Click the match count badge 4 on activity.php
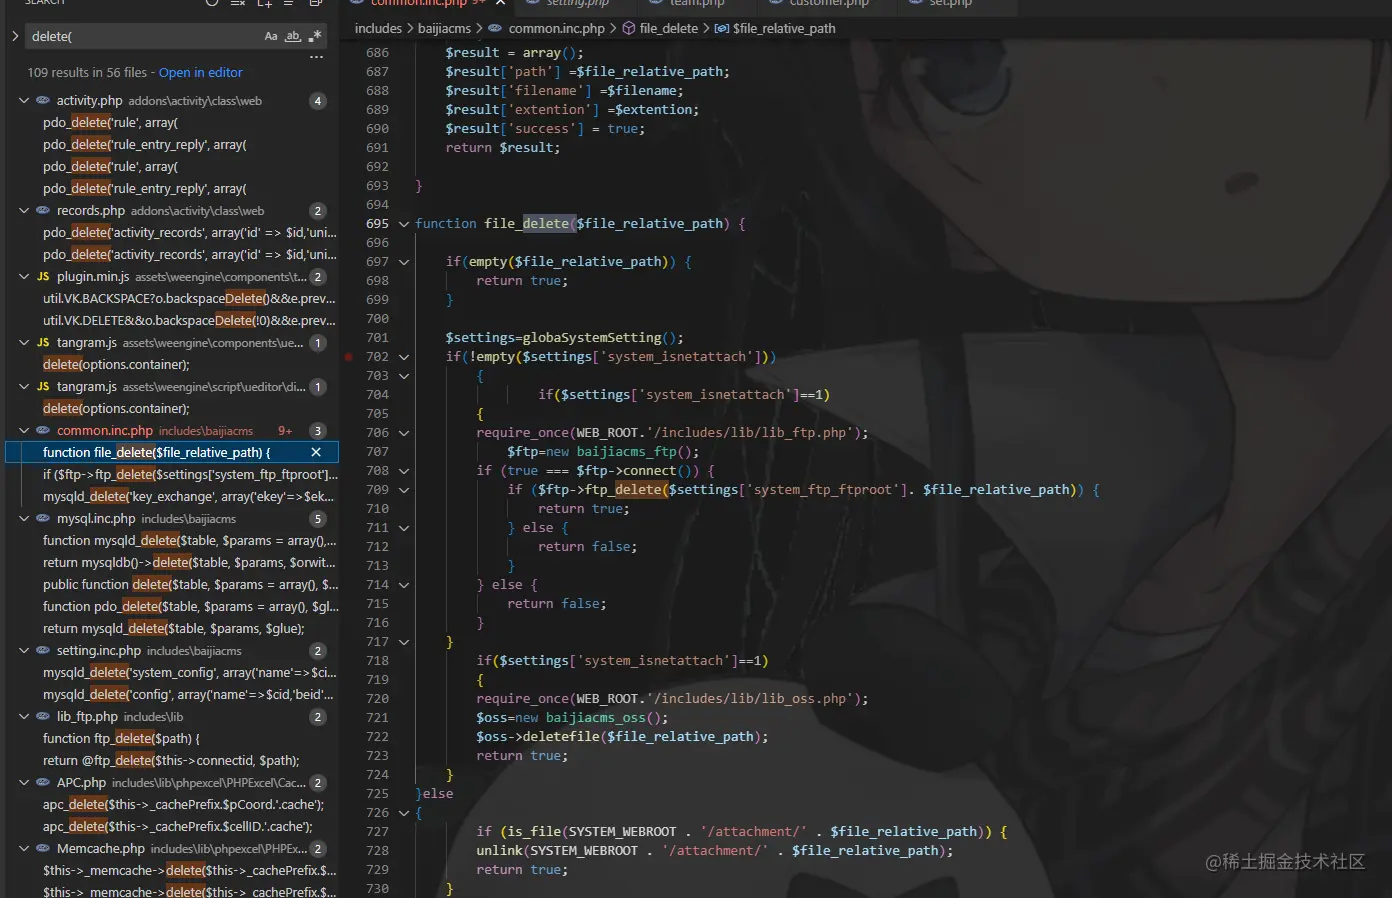Screen dimensions: 1392x898 coord(318,101)
